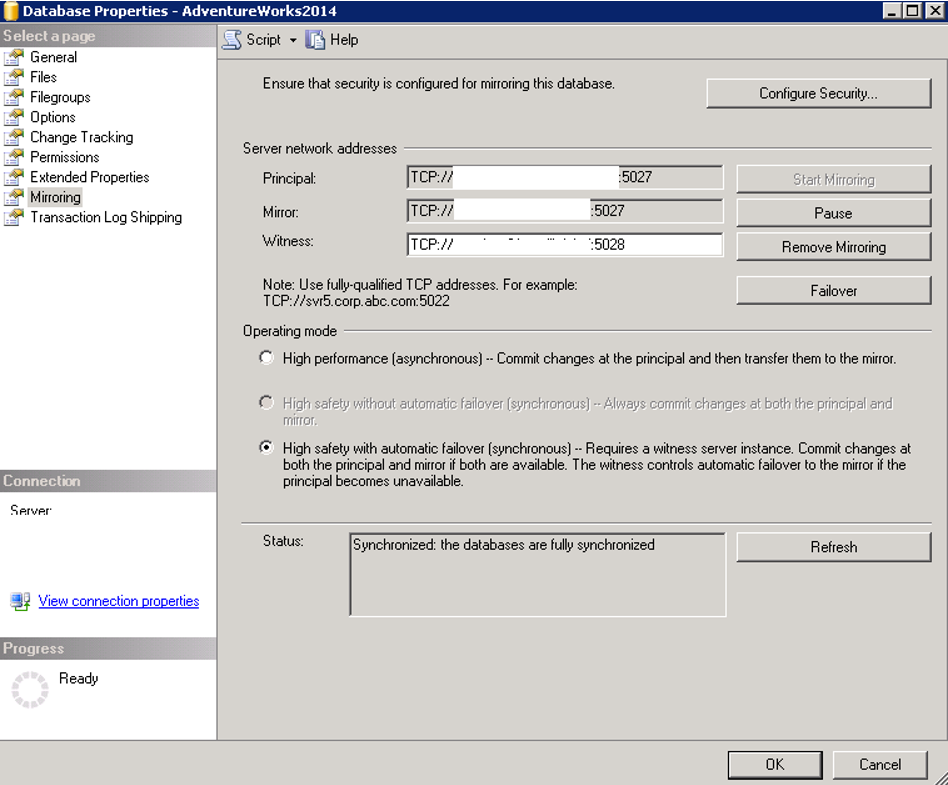Image resolution: width=948 pixels, height=785 pixels.
Task: Click the Help book icon
Action: pos(314,40)
